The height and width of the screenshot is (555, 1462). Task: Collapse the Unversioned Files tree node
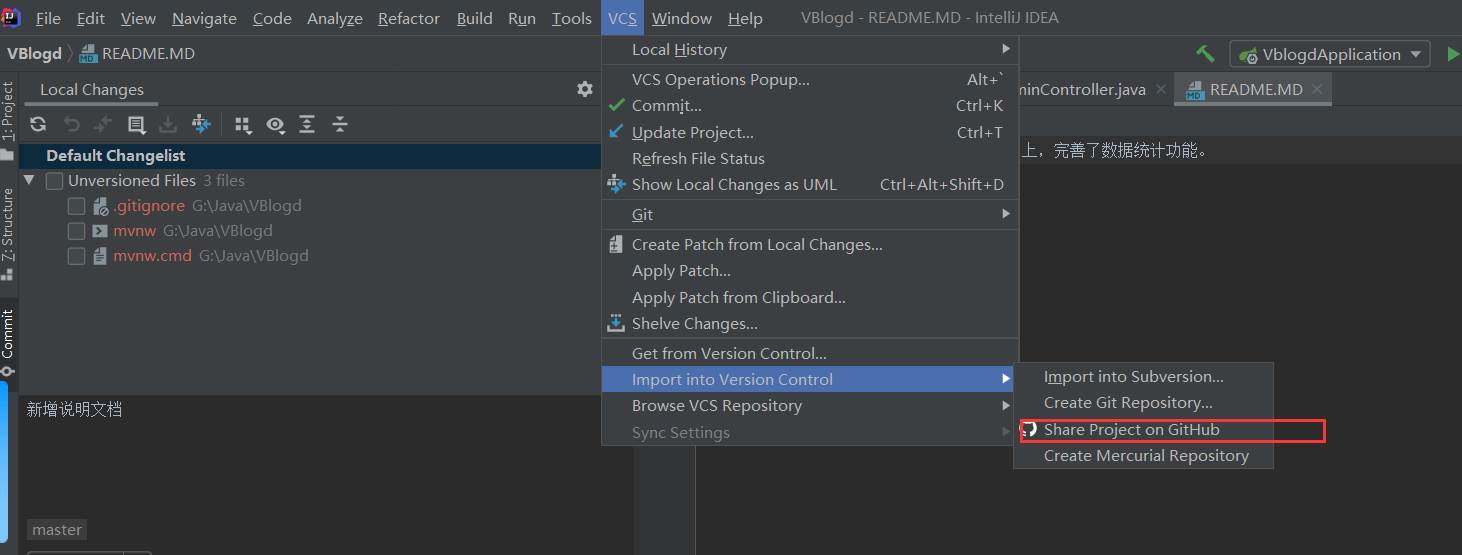tap(29, 181)
